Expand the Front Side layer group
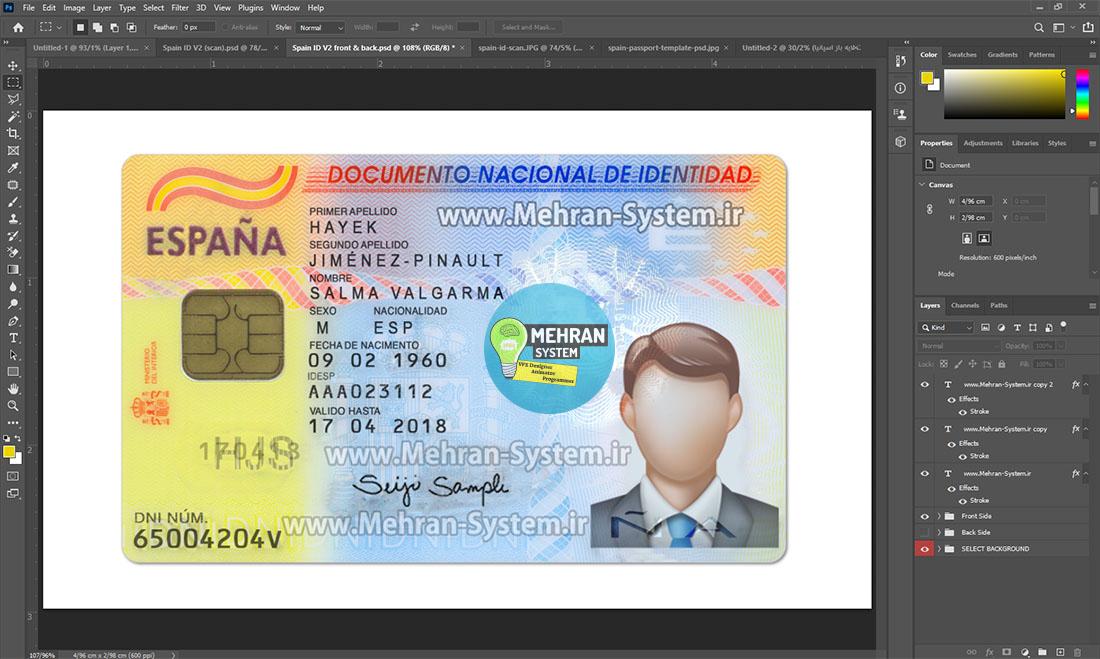Viewport: 1100px width, 659px height. tap(938, 515)
